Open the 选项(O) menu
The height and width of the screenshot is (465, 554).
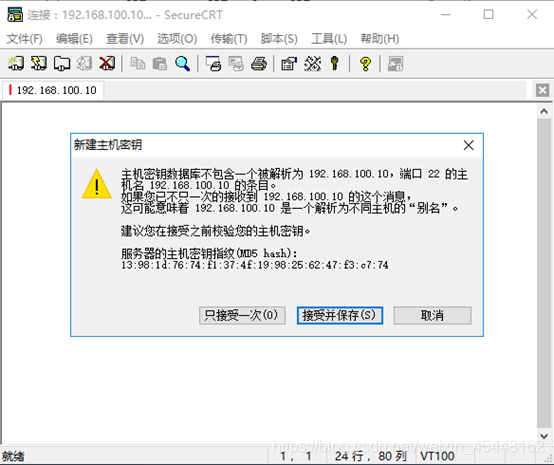pos(177,39)
